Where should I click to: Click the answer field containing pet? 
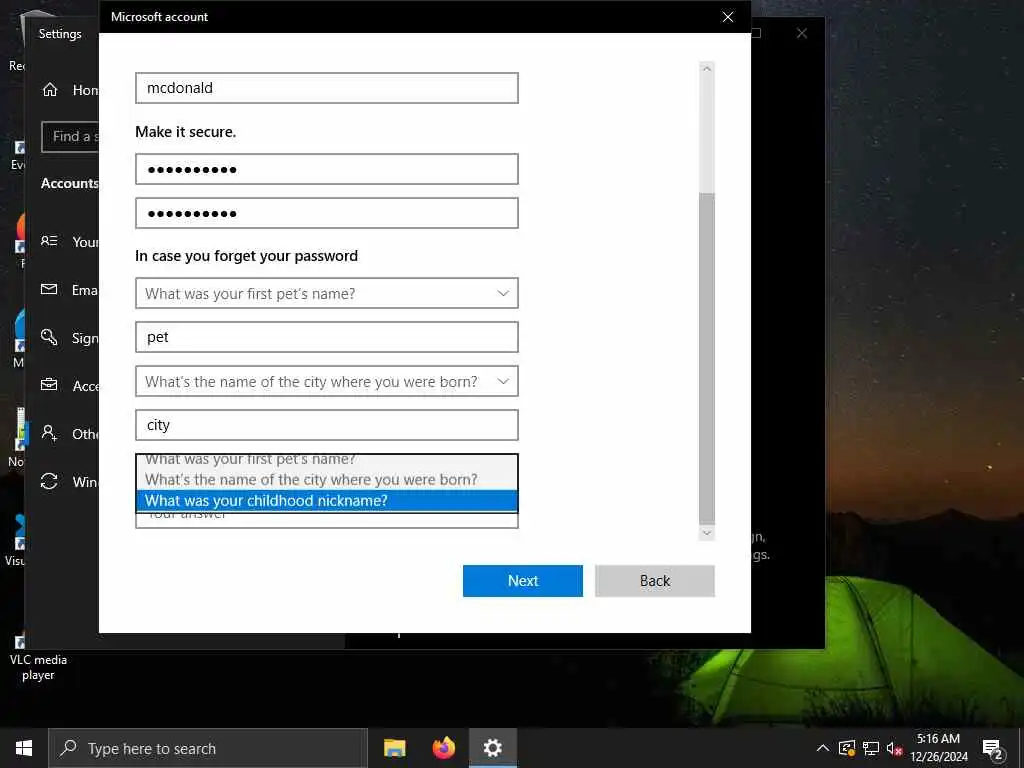coord(327,337)
